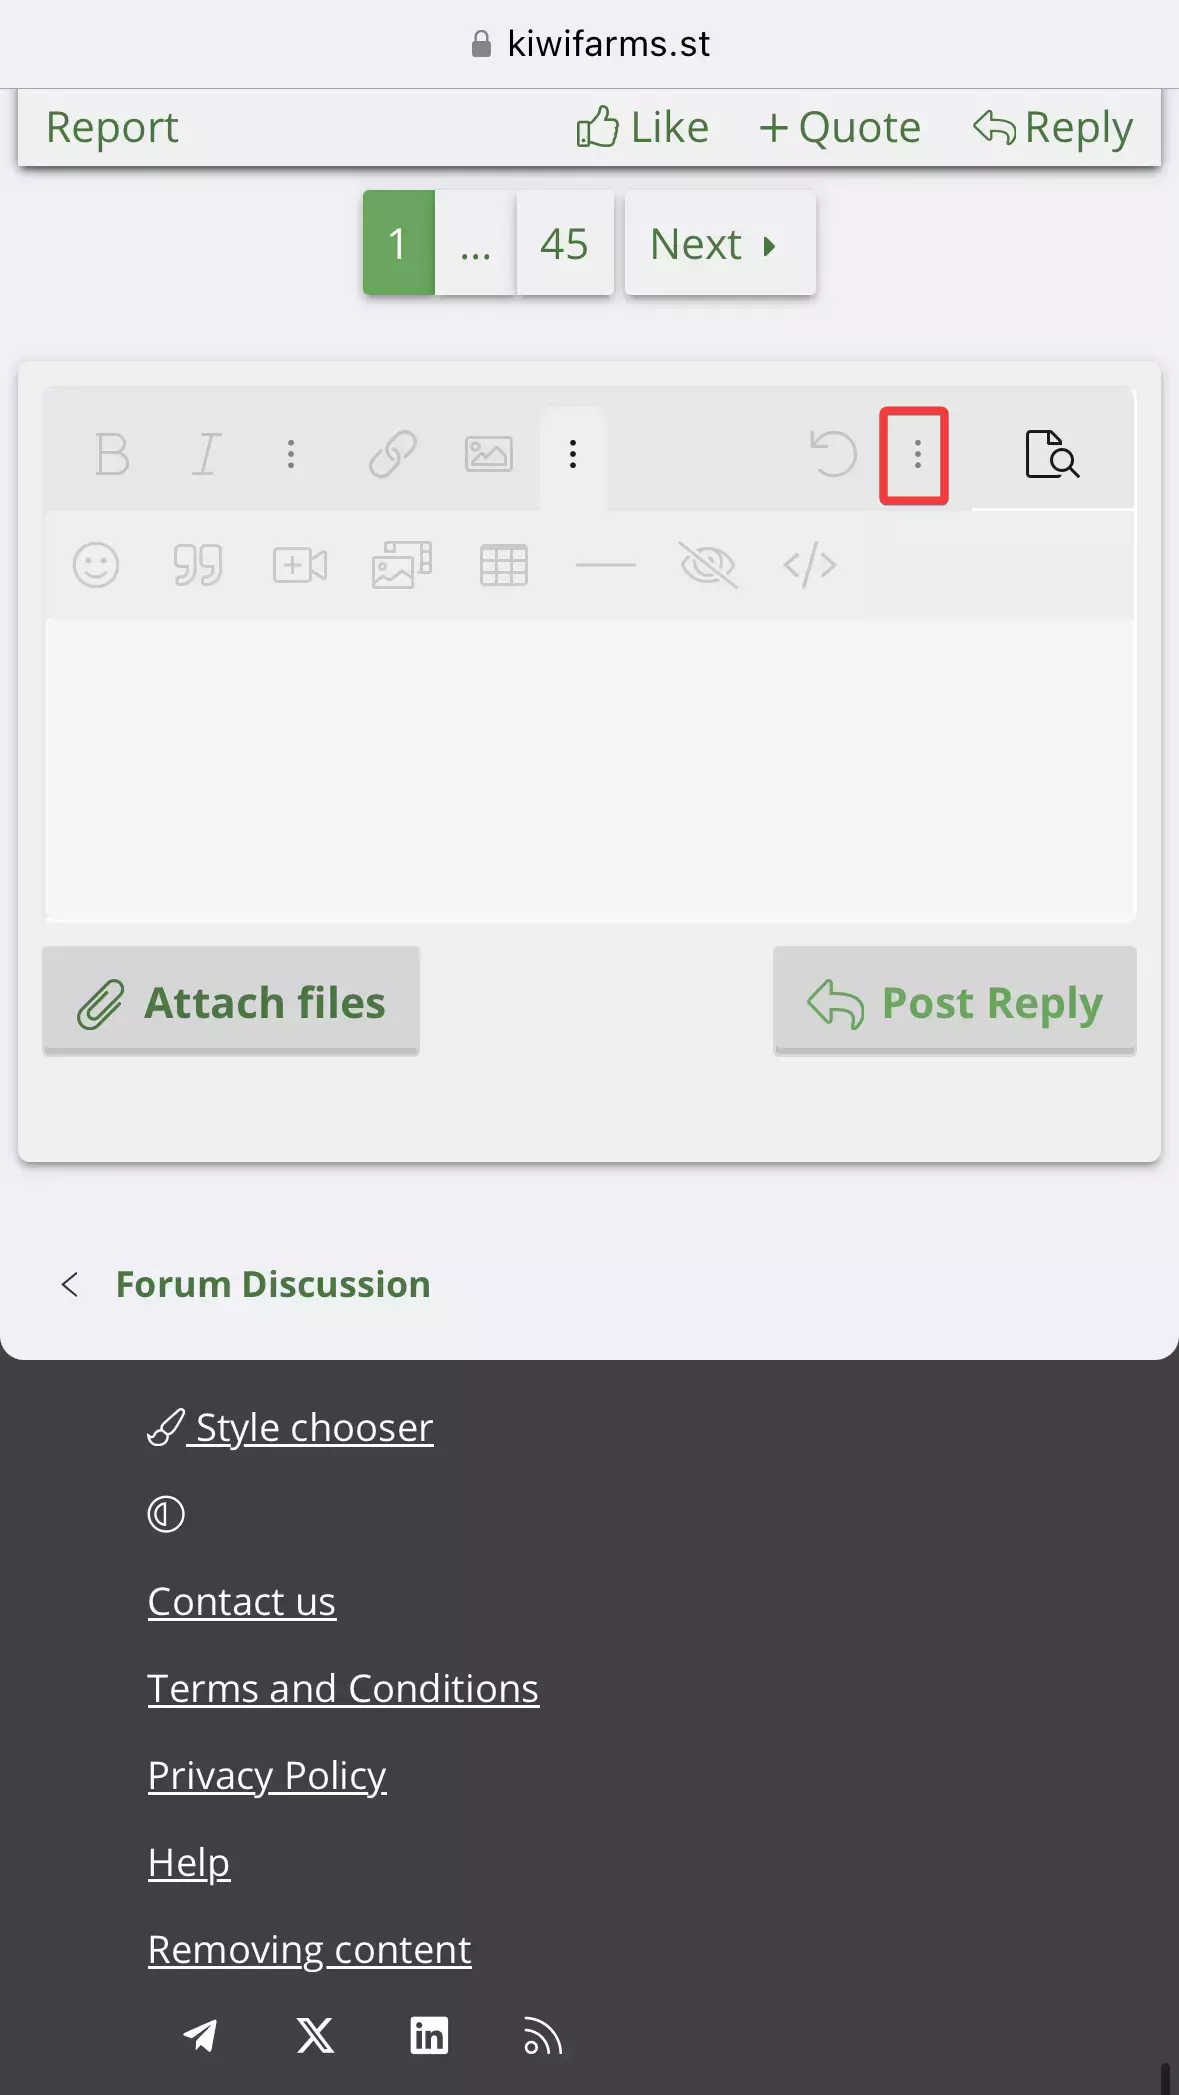Expand more text formatting options after italic
1179x2095 pixels.
pyautogui.click(x=291, y=455)
